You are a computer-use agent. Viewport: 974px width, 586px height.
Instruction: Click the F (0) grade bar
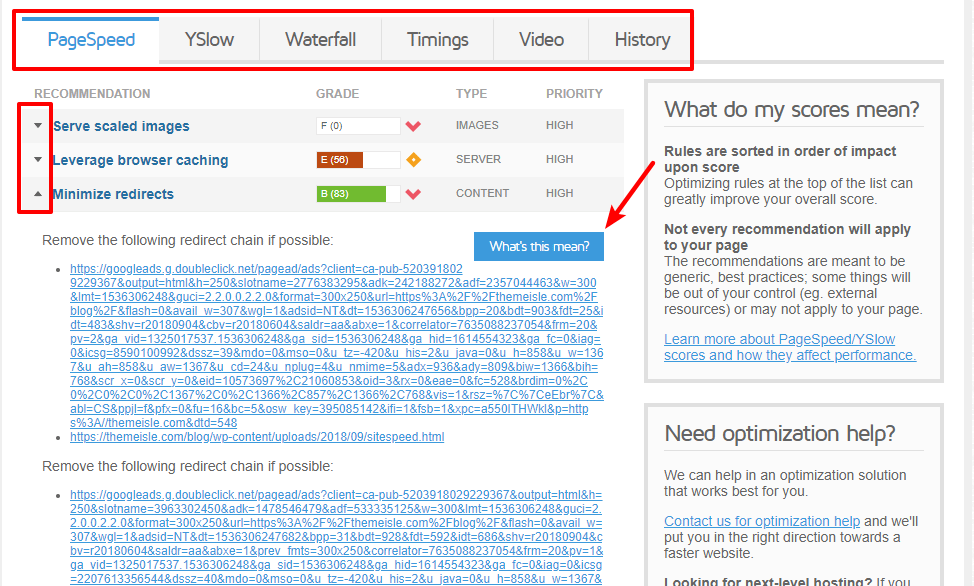[x=358, y=126]
